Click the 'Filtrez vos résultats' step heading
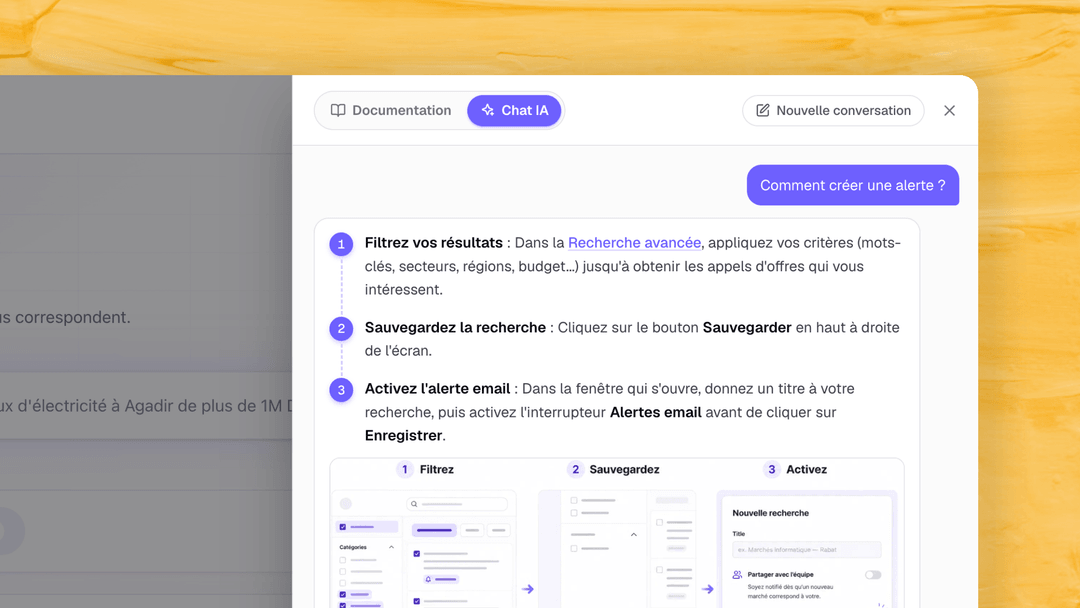1080x608 pixels. pos(433,243)
